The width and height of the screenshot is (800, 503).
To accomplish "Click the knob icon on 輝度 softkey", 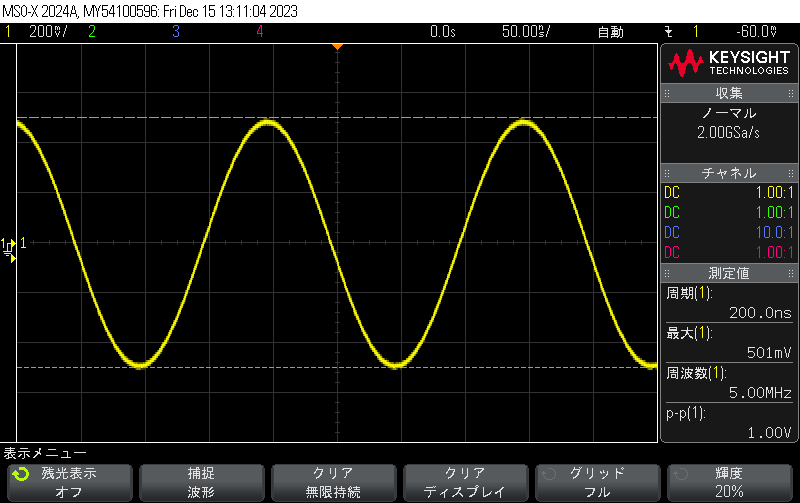I will (681, 474).
